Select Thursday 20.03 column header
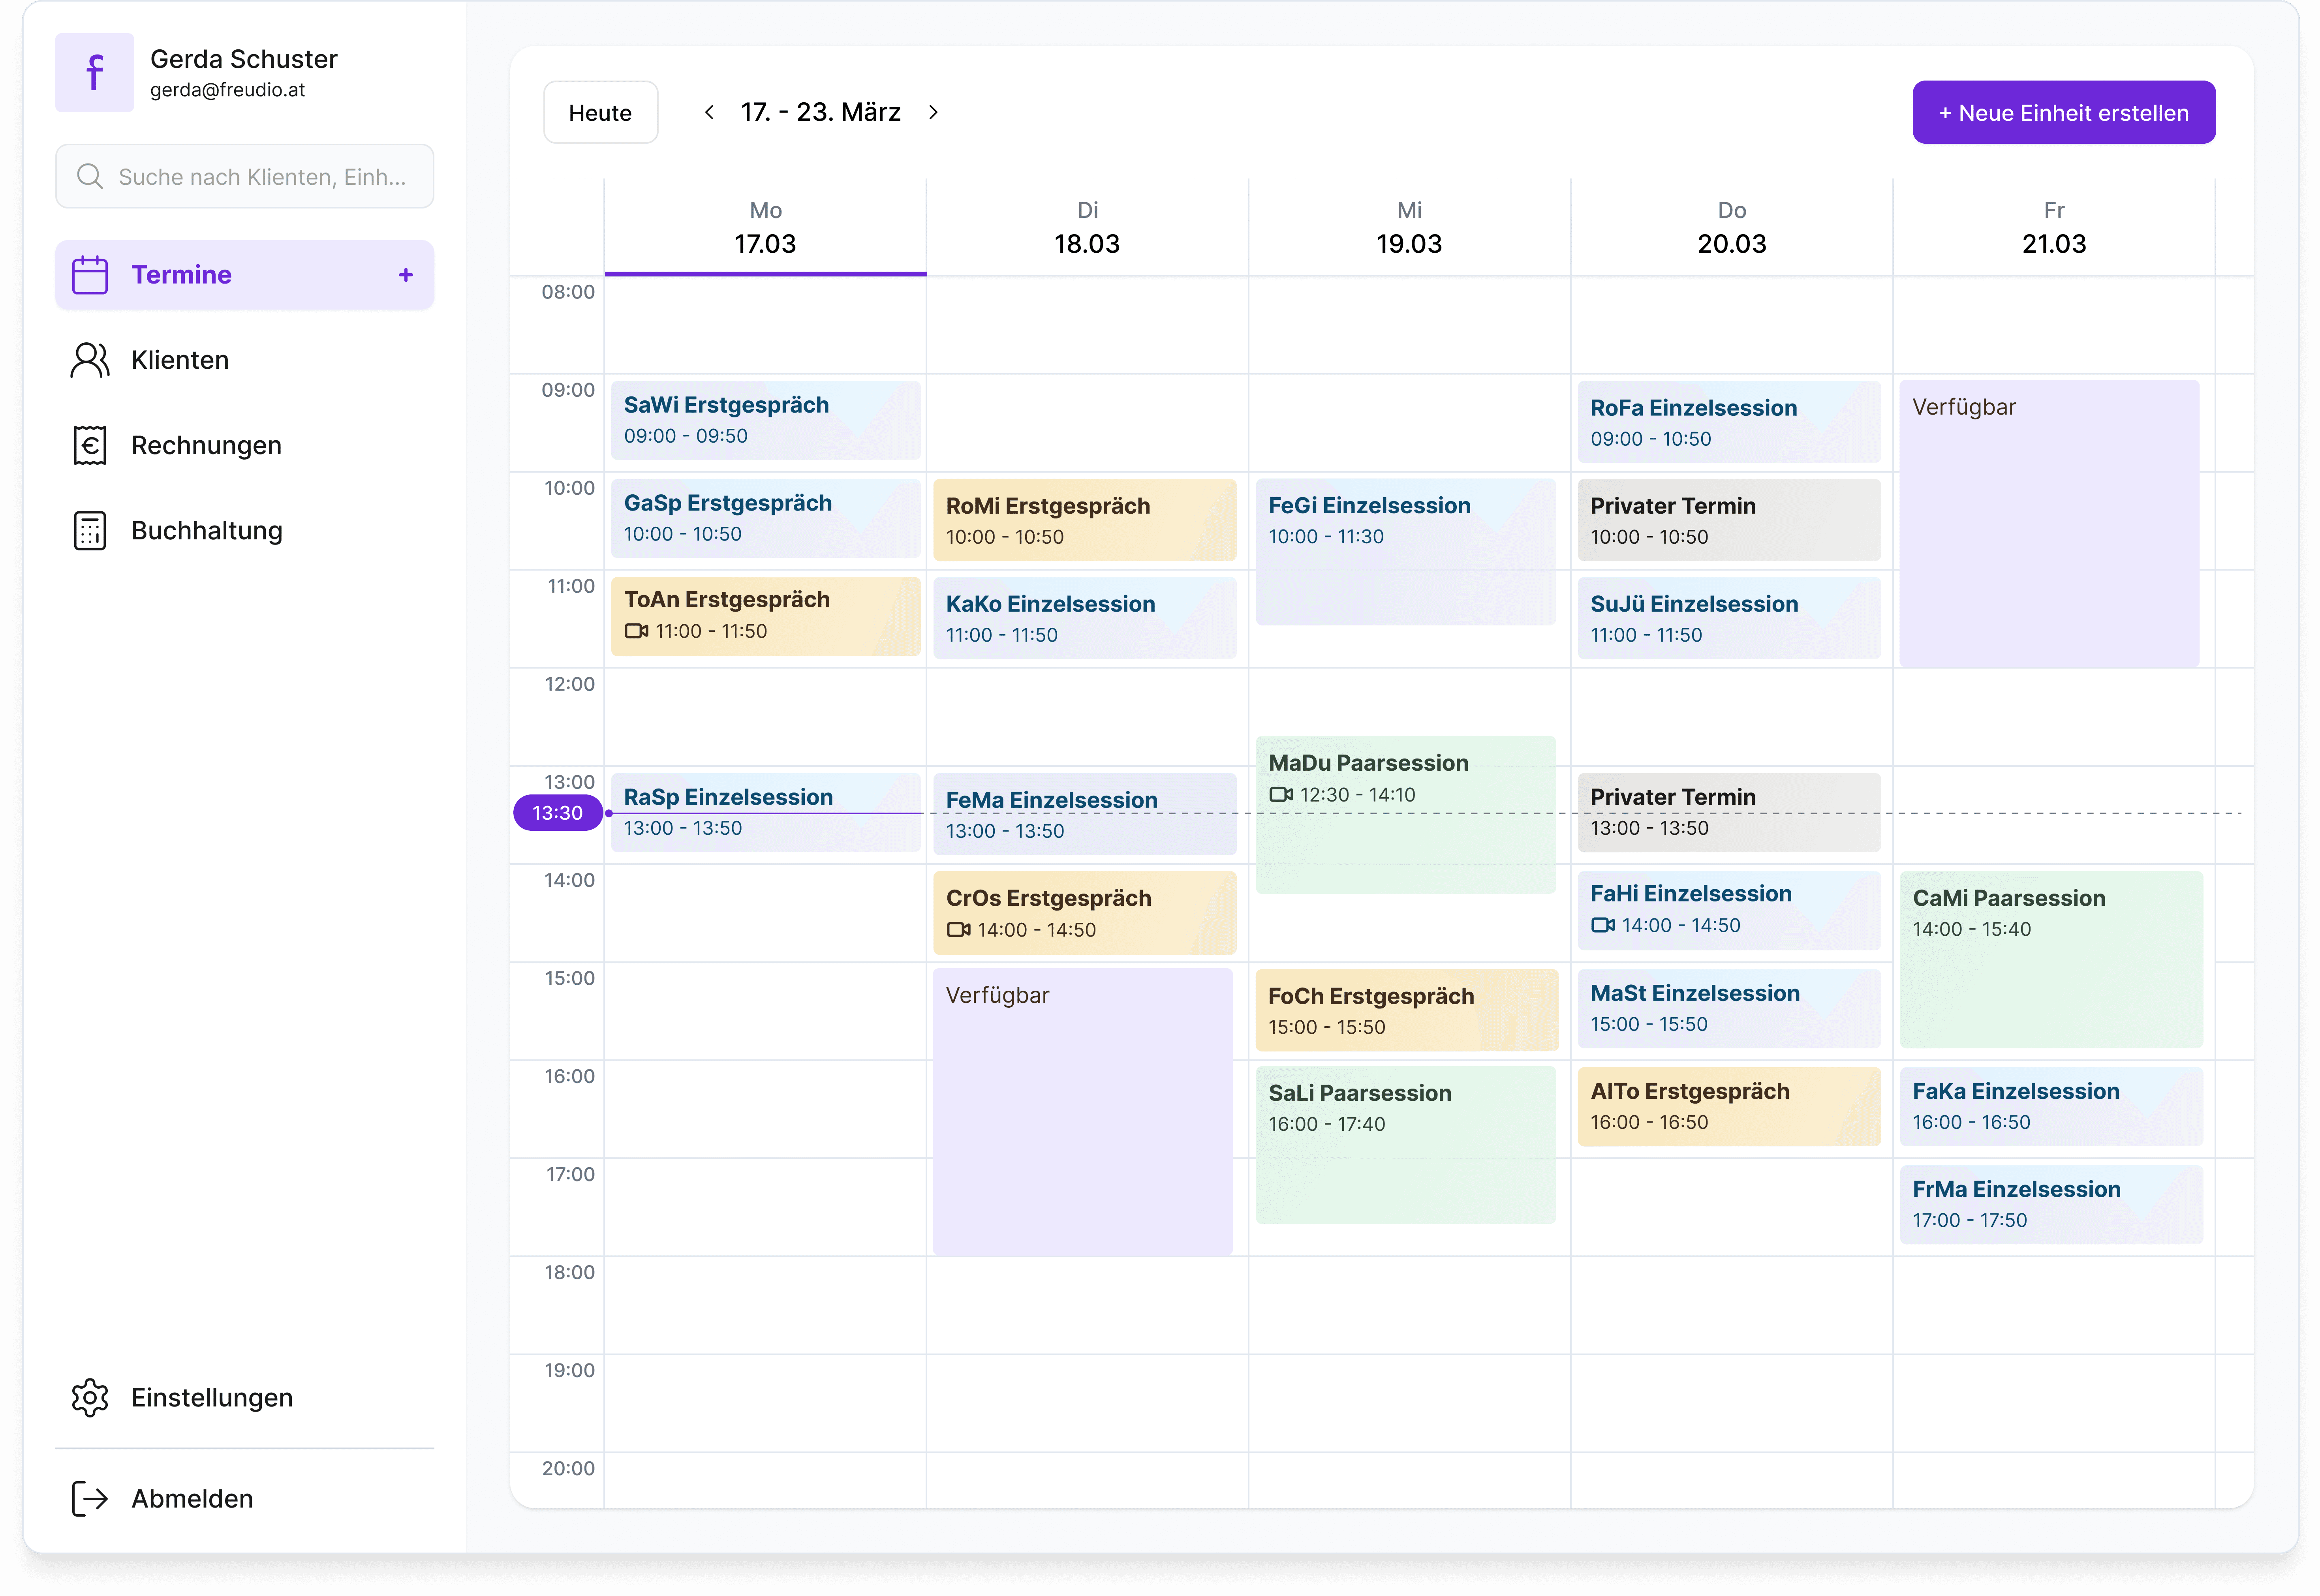This screenshot has height=1596, width=2320. (x=1732, y=228)
